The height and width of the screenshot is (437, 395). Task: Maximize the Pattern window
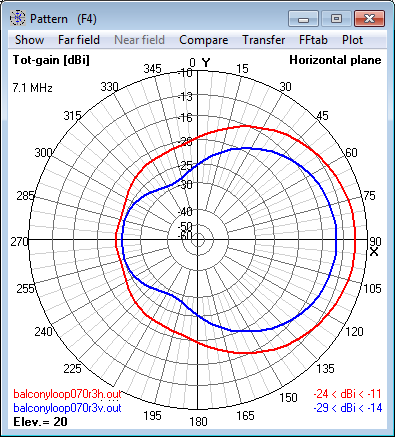[x=336, y=18]
